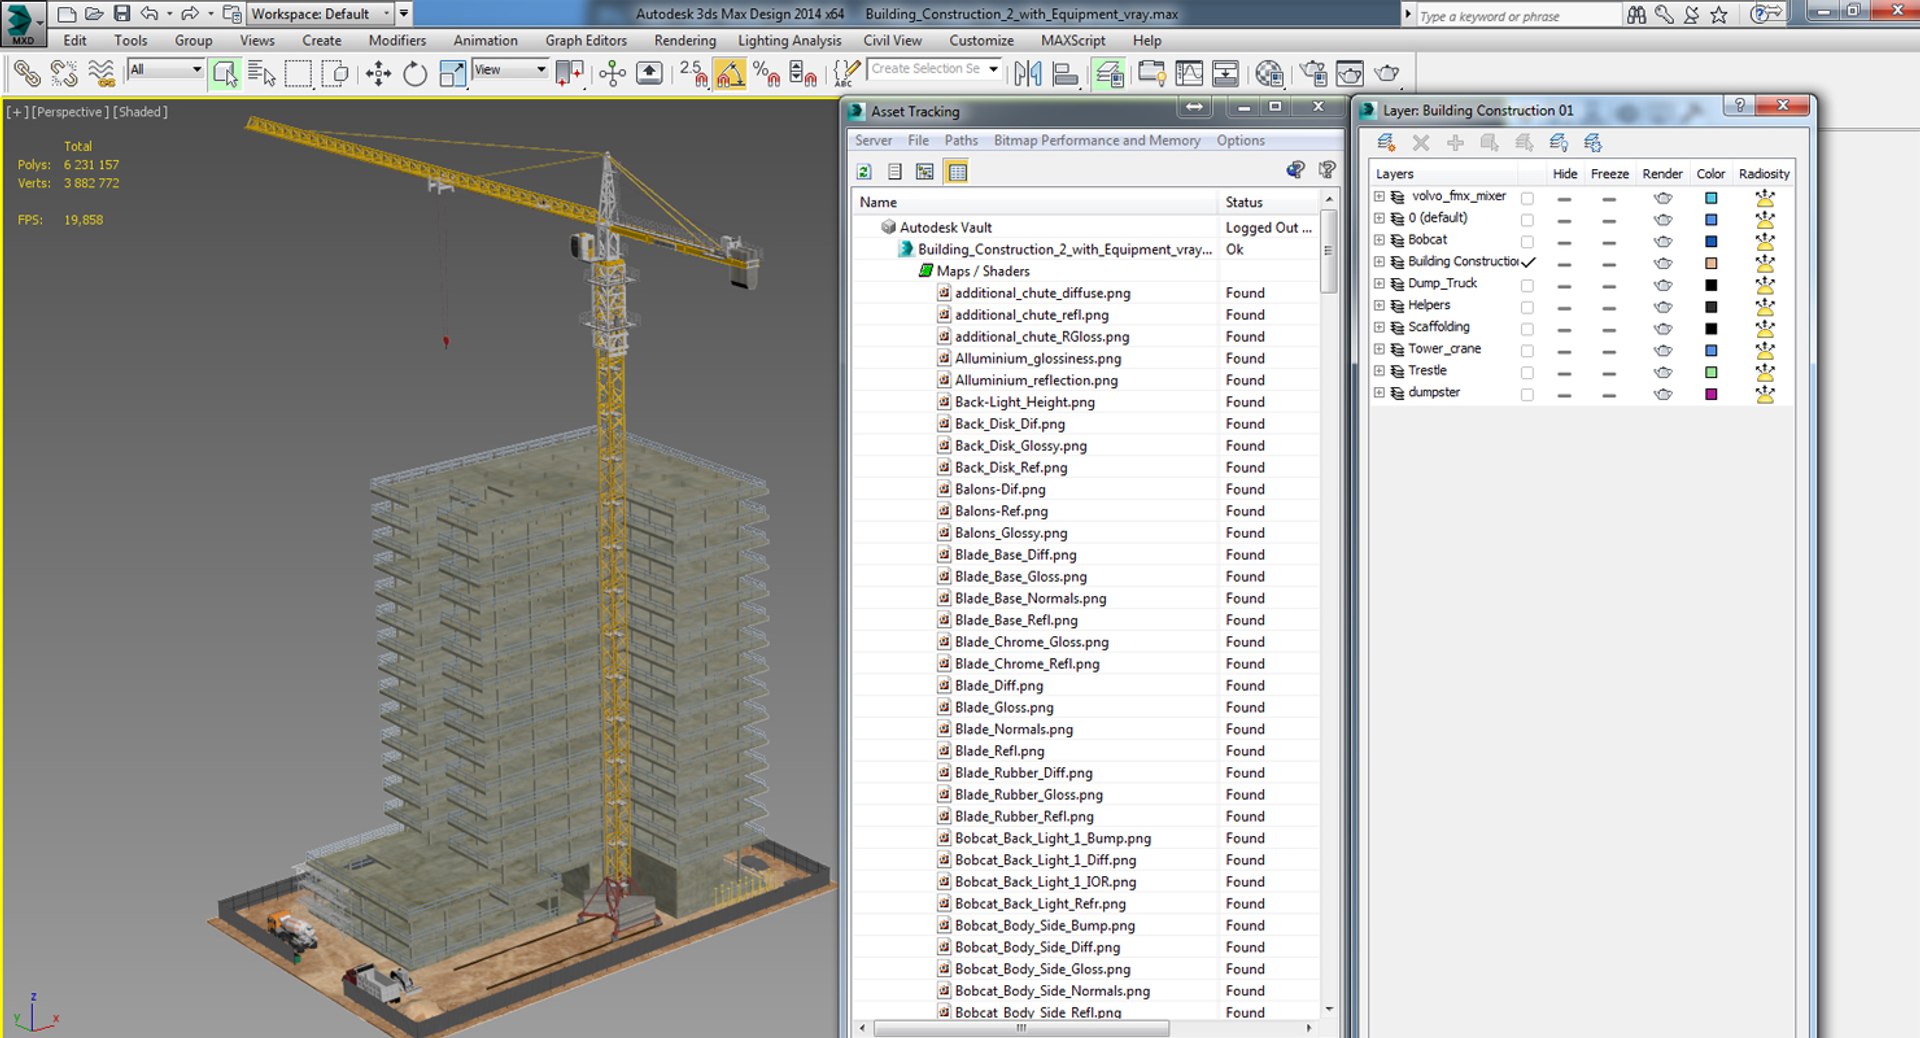Open Select by Name dialog
The image size is (1920, 1038).
(x=262, y=73)
